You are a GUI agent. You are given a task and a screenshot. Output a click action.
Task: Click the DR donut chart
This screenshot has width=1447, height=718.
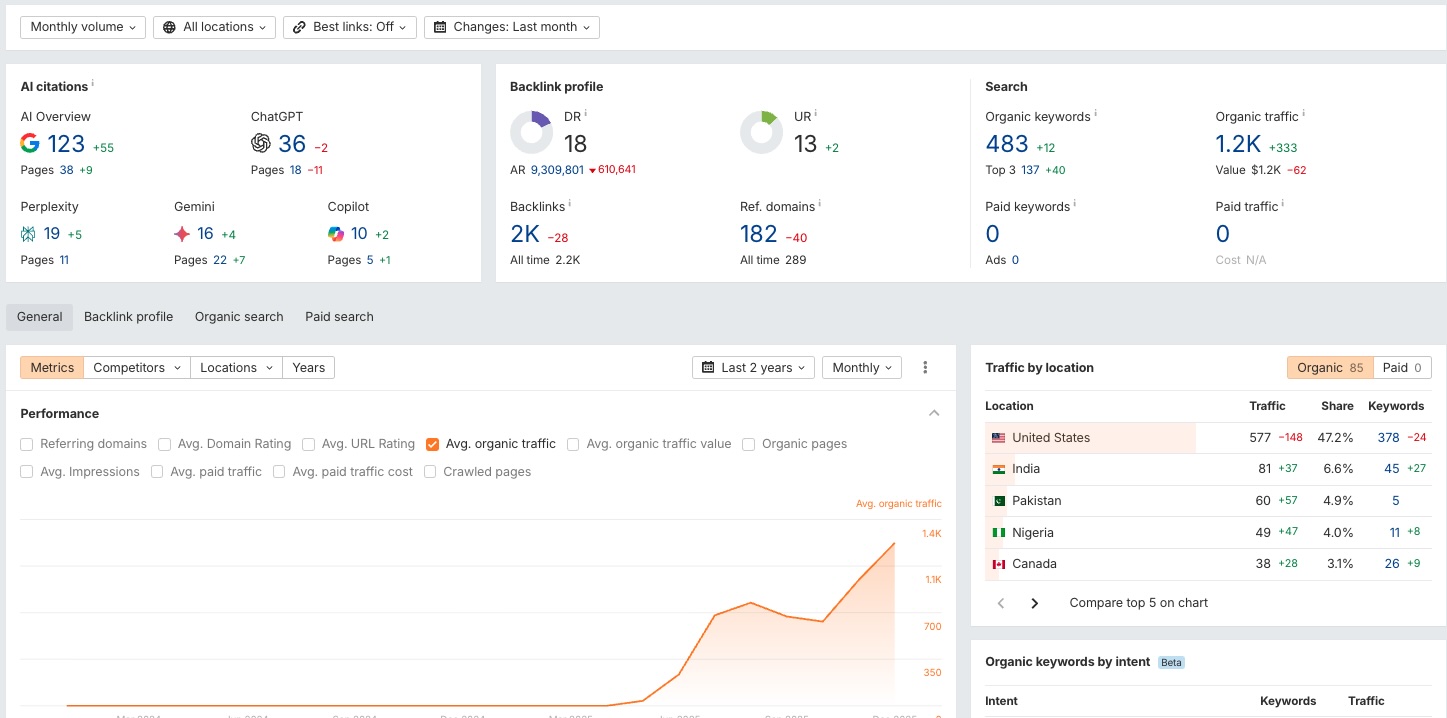point(531,132)
